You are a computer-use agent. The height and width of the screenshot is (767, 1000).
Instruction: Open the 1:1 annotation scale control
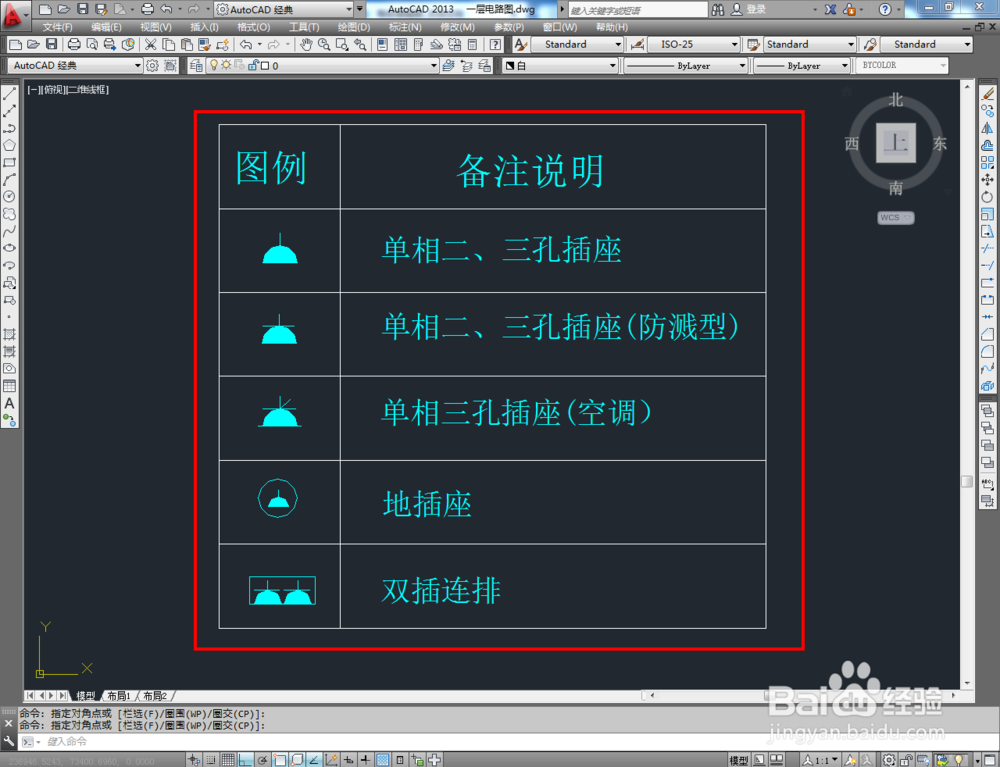point(820,760)
